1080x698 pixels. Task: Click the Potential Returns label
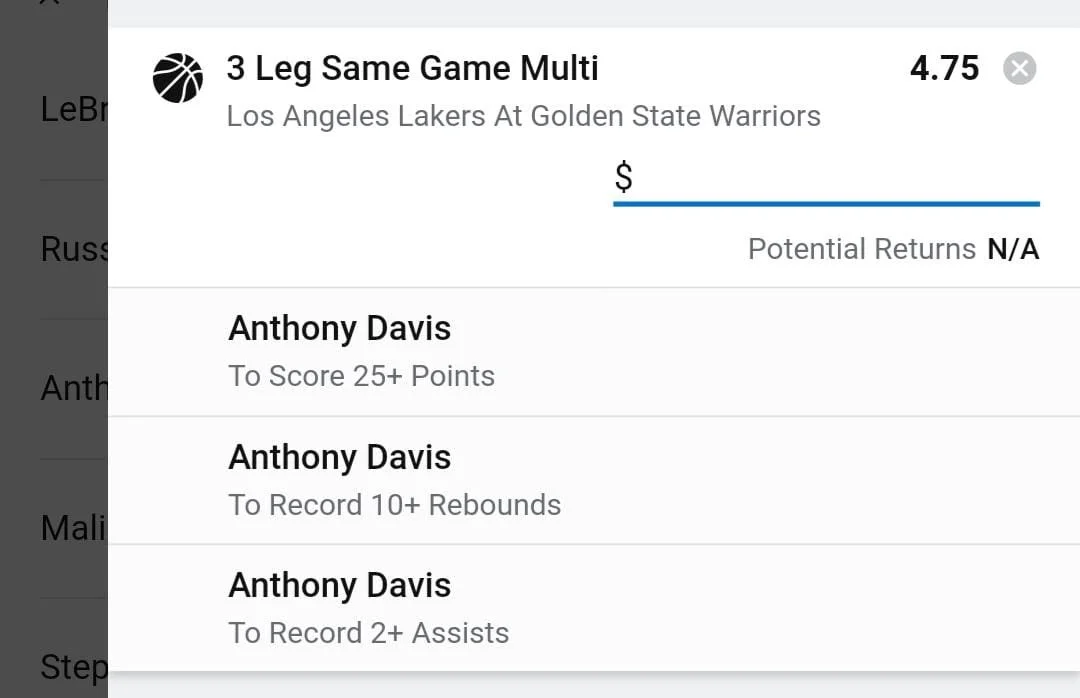coord(861,249)
